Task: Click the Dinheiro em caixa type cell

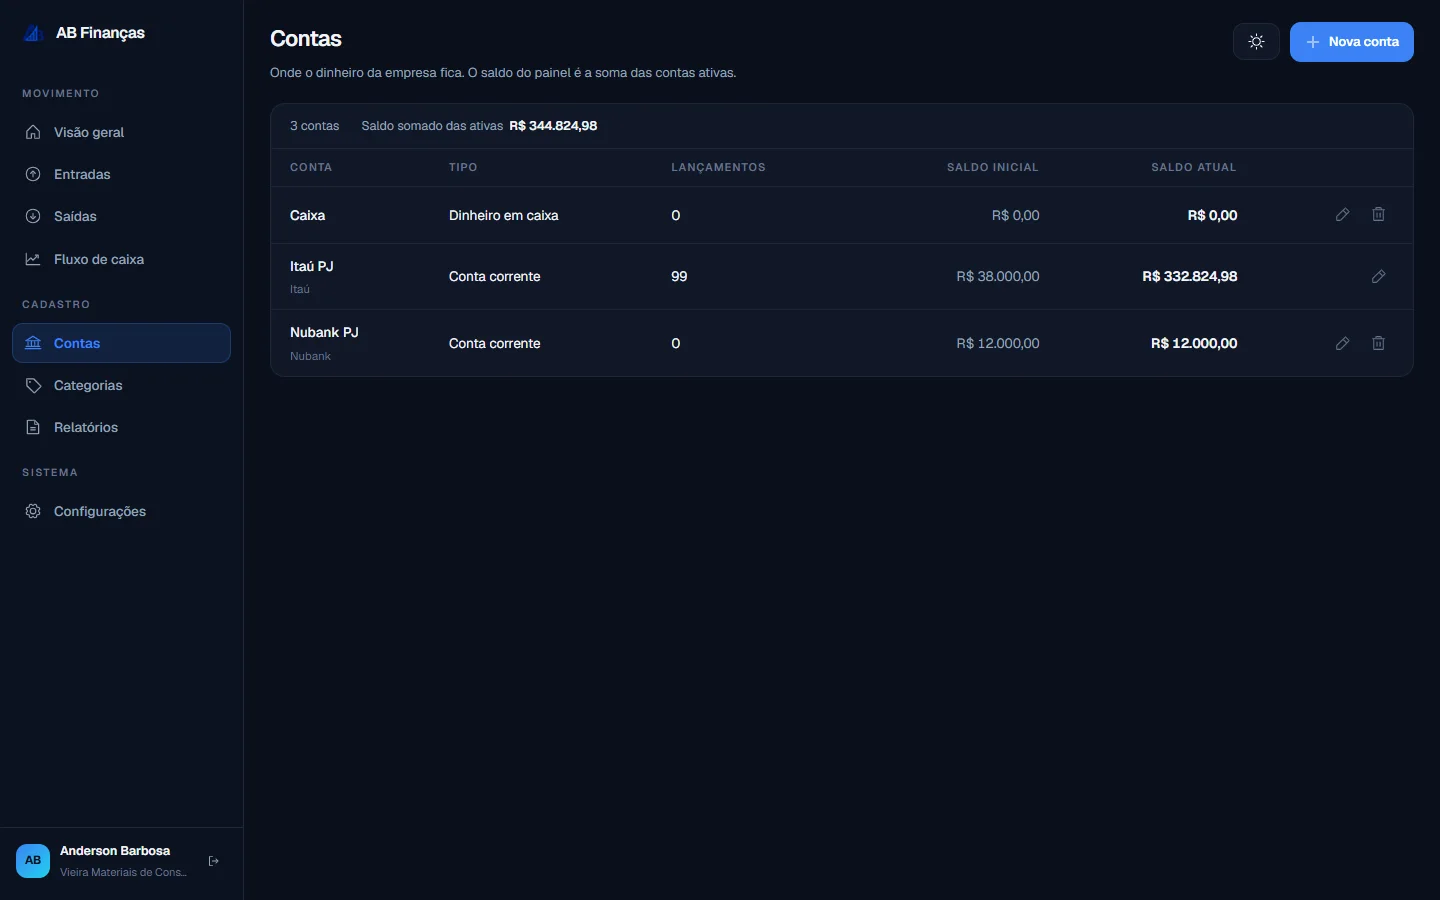Action: pyautogui.click(x=504, y=215)
